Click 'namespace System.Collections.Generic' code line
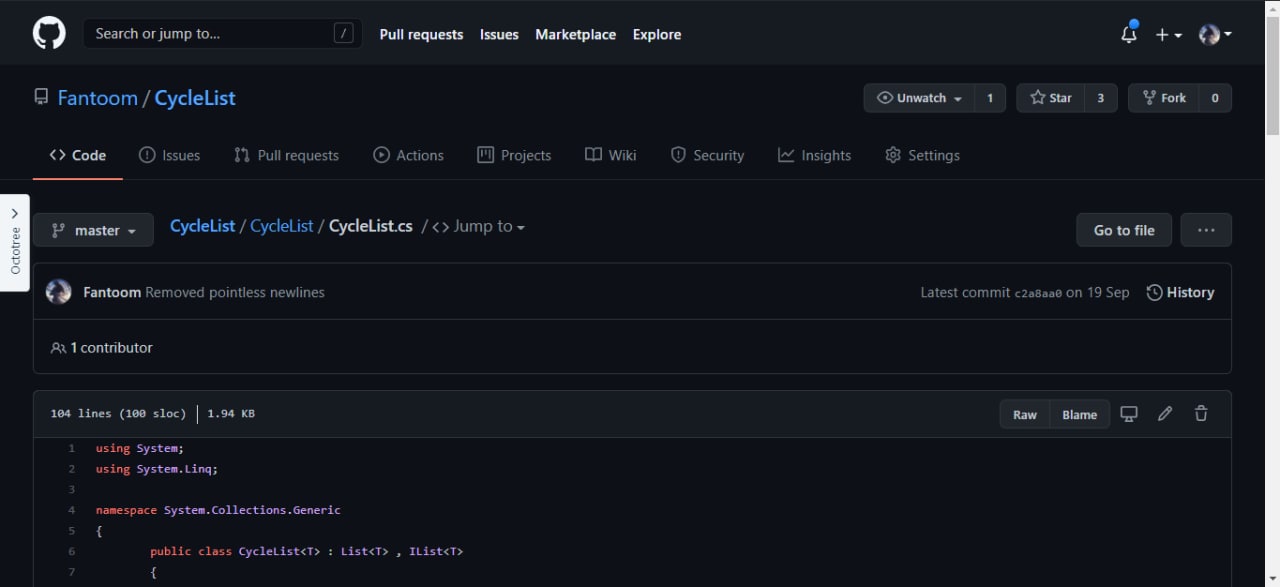 tap(218, 510)
